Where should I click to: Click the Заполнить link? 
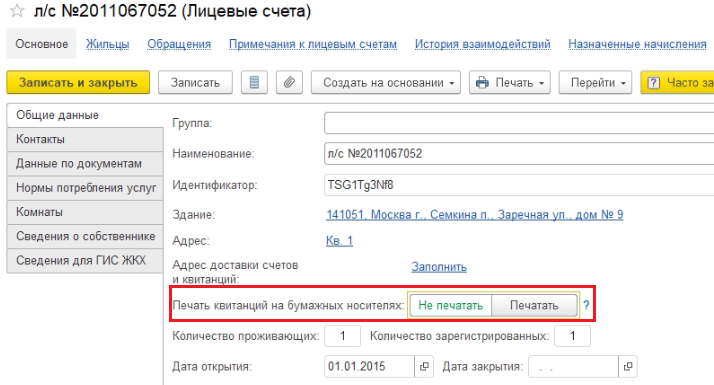click(x=439, y=267)
